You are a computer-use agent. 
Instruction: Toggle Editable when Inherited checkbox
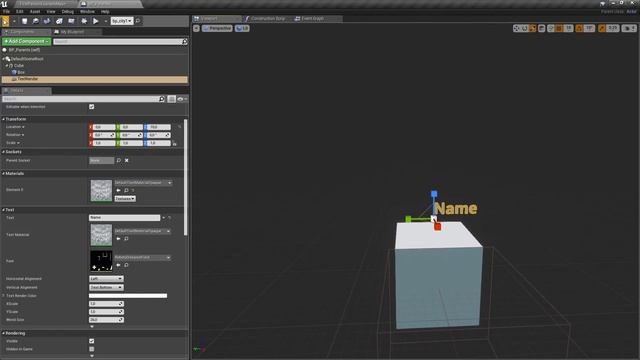click(x=91, y=107)
